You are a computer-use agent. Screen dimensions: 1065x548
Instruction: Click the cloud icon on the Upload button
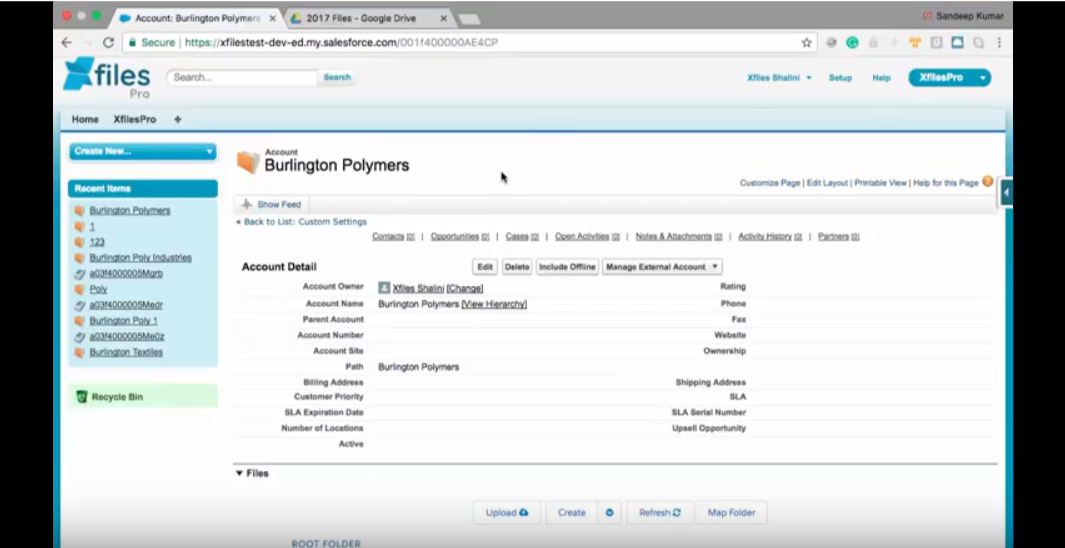click(524, 513)
